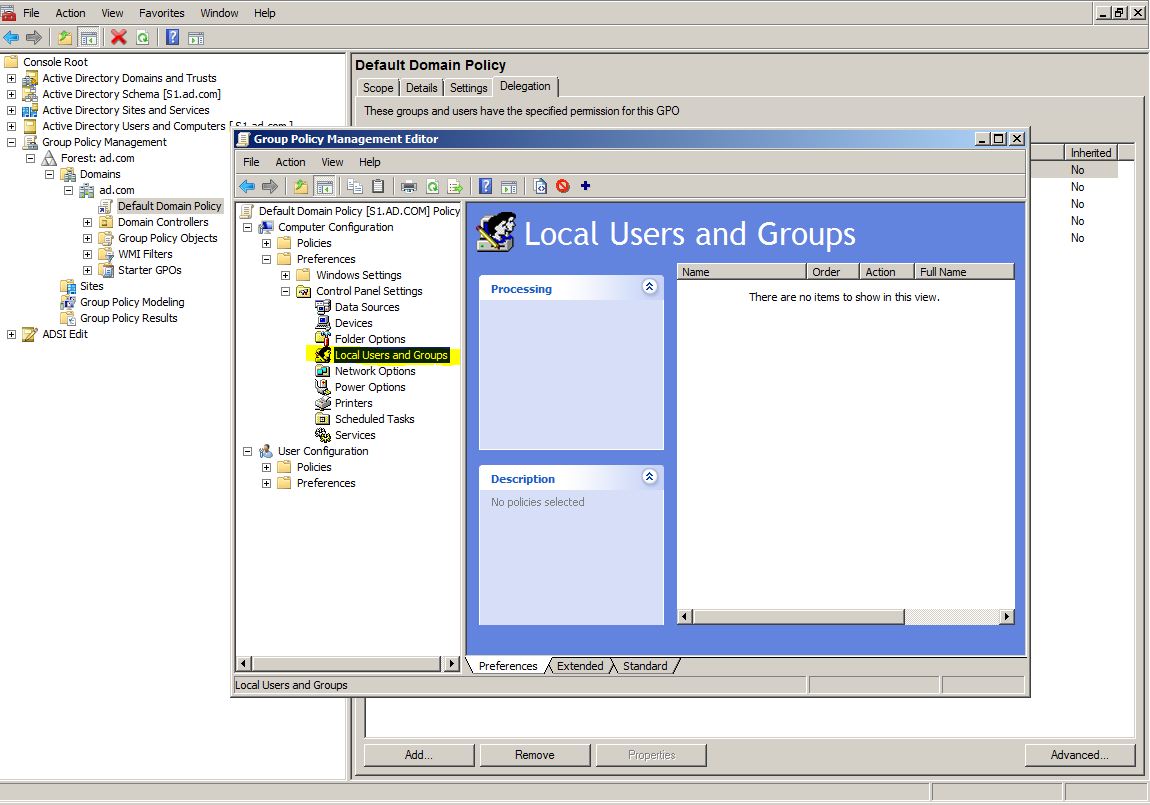Expand Group Policy Objects node
The image size is (1150, 805).
87,238
